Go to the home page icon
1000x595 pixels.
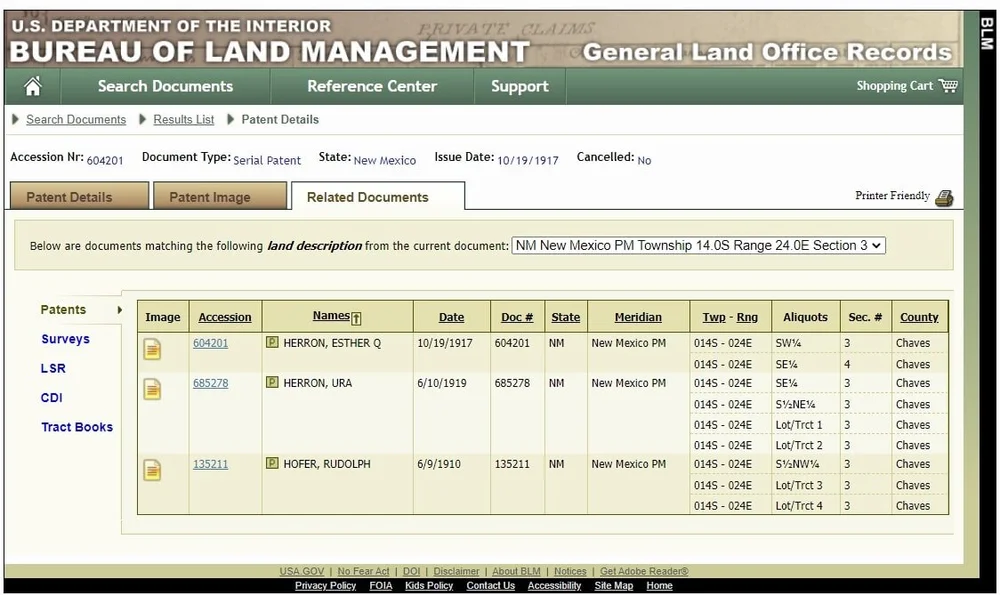[x=33, y=85]
